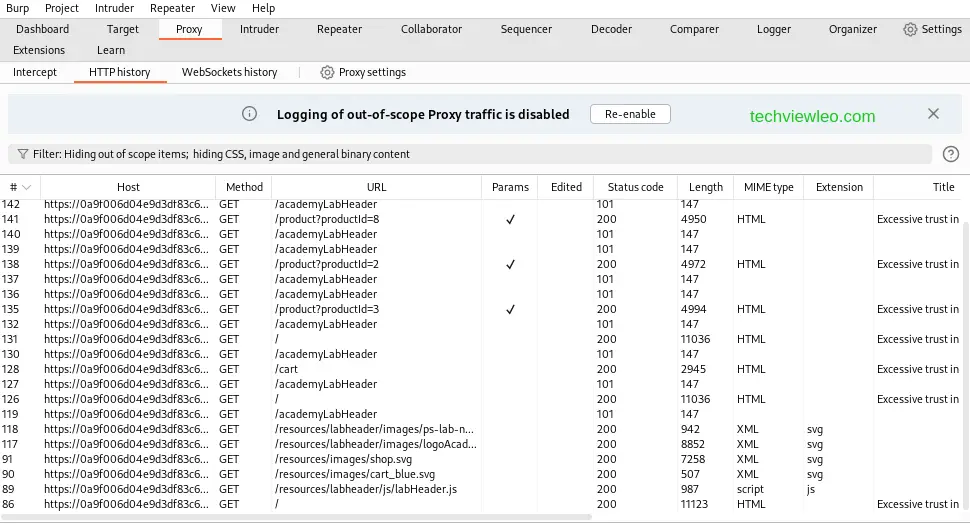Viewport: 970px width, 525px height.
Task: Click the Params checkmark for productId=2
Action: pyautogui.click(x=510, y=265)
